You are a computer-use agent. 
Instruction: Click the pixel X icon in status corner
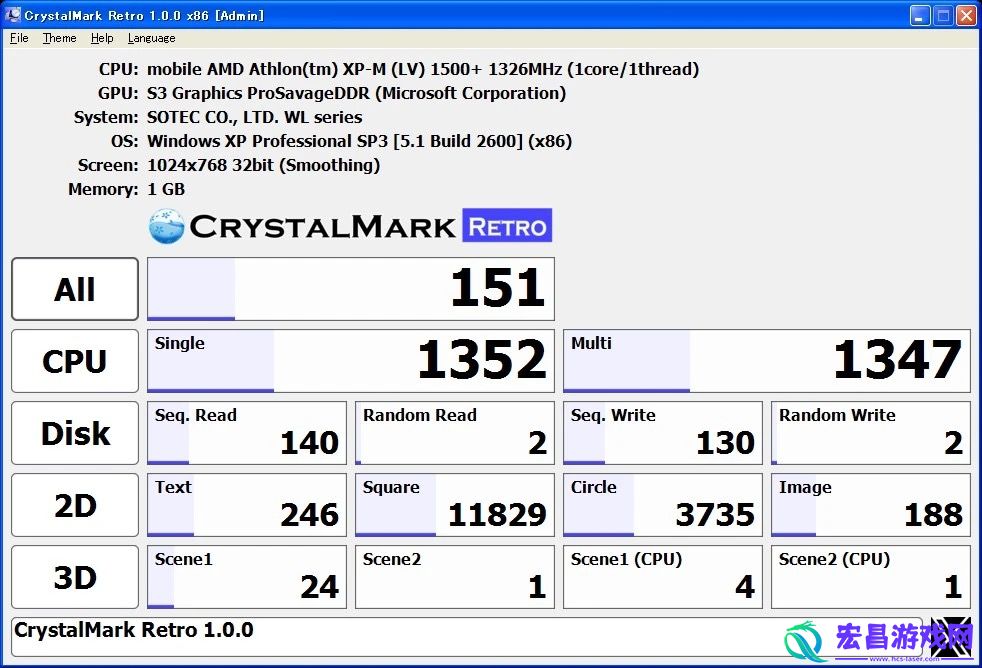(x=953, y=637)
